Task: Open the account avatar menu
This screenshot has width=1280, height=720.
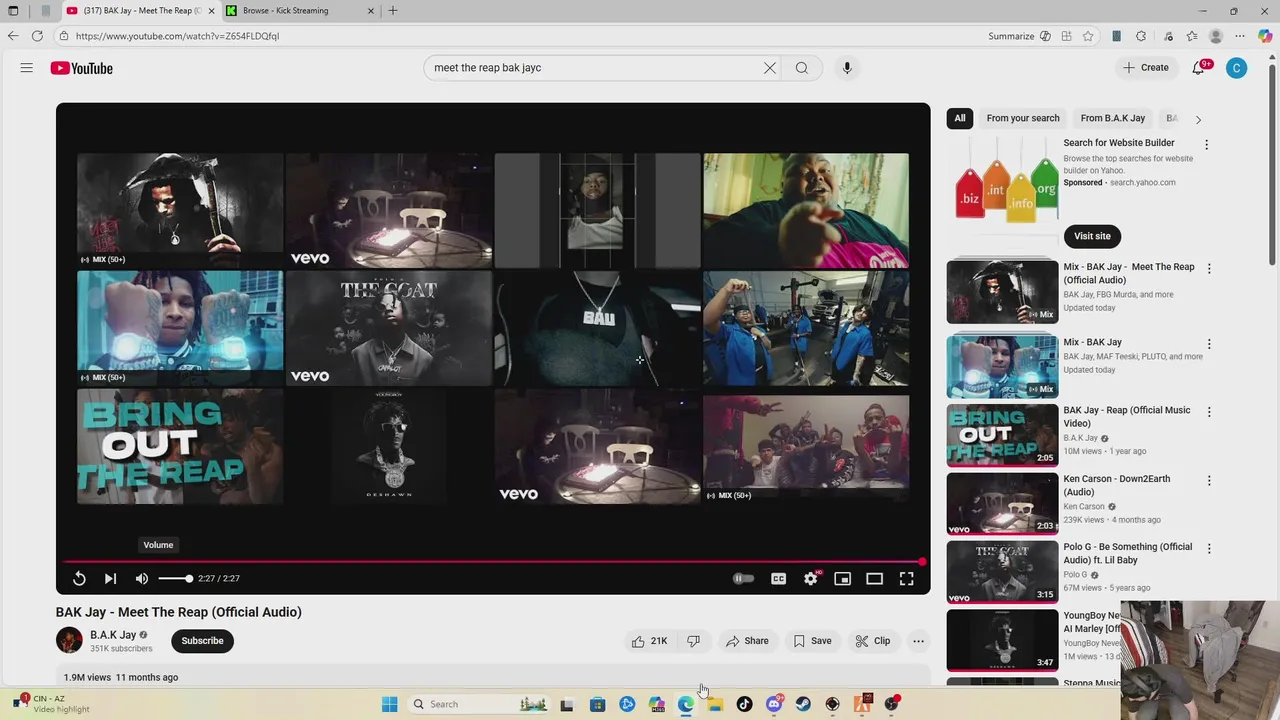Action: 1237,68
